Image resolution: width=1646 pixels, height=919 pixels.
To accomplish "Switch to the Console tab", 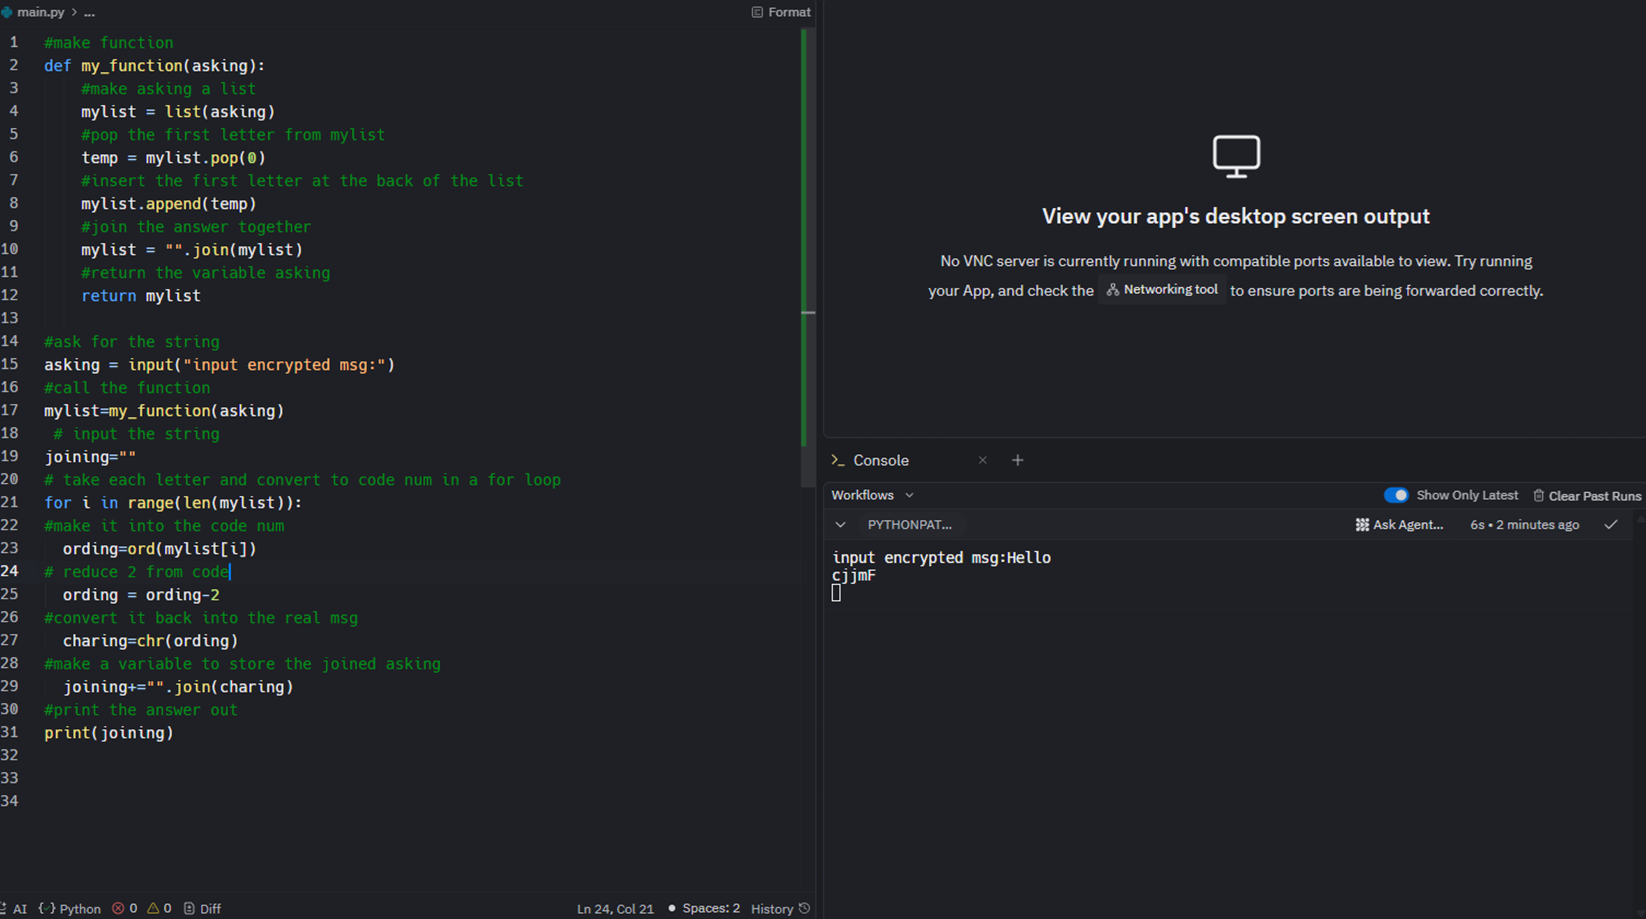I will [x=880, y=460].
